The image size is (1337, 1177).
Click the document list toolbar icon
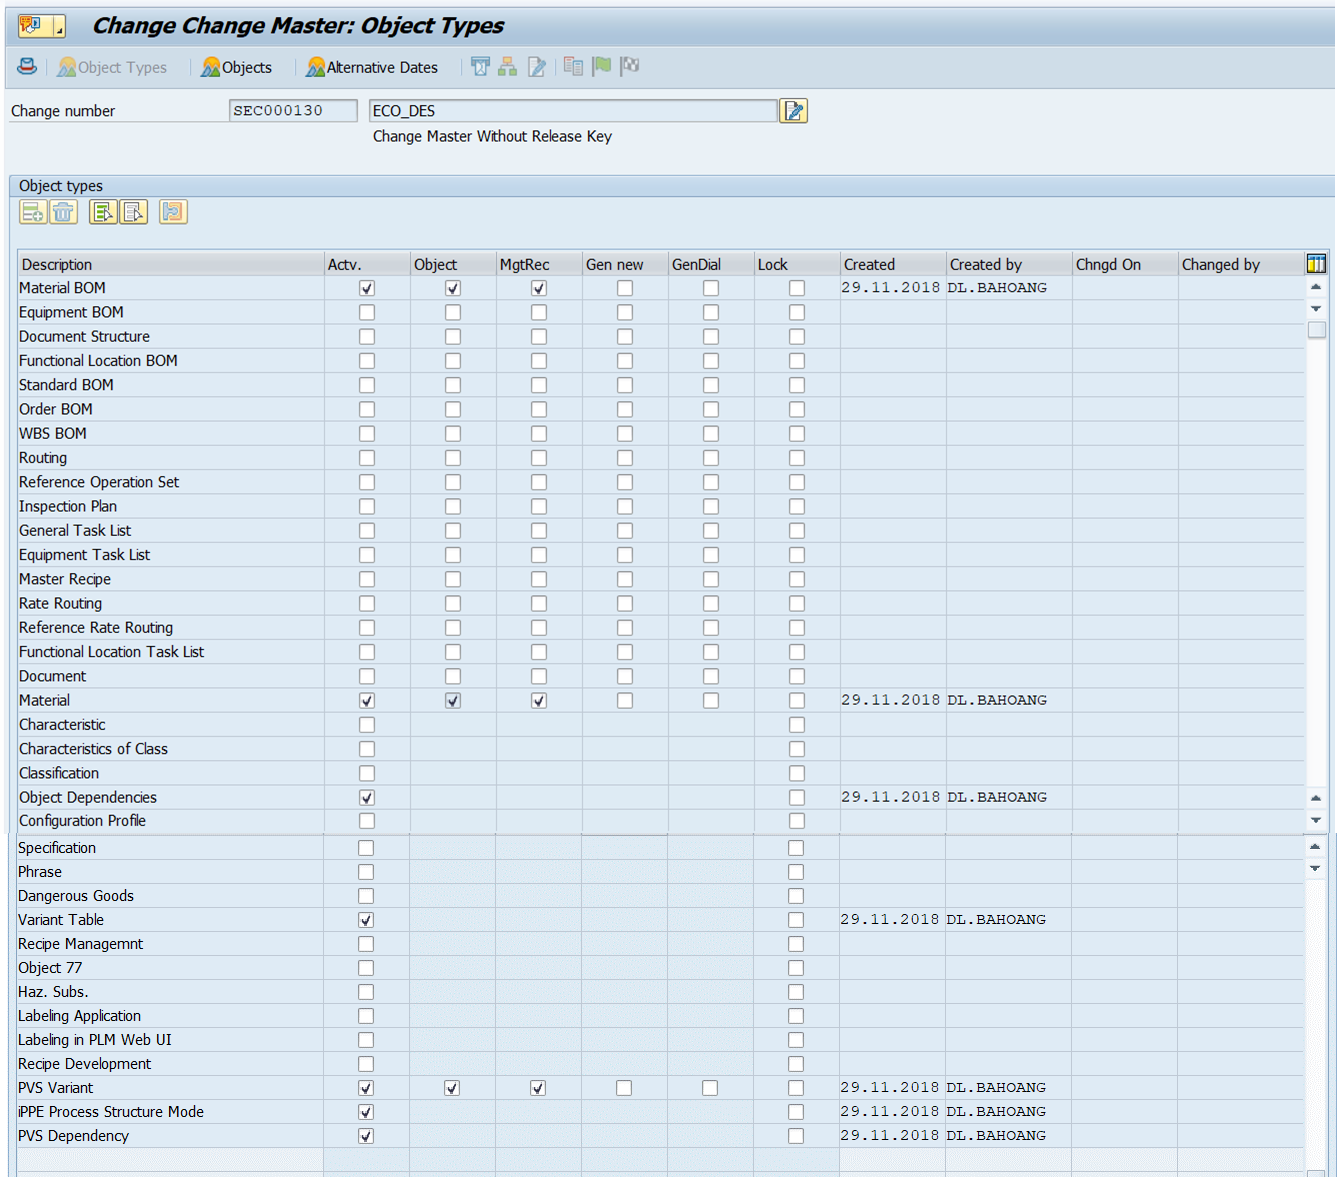[573, 66]
